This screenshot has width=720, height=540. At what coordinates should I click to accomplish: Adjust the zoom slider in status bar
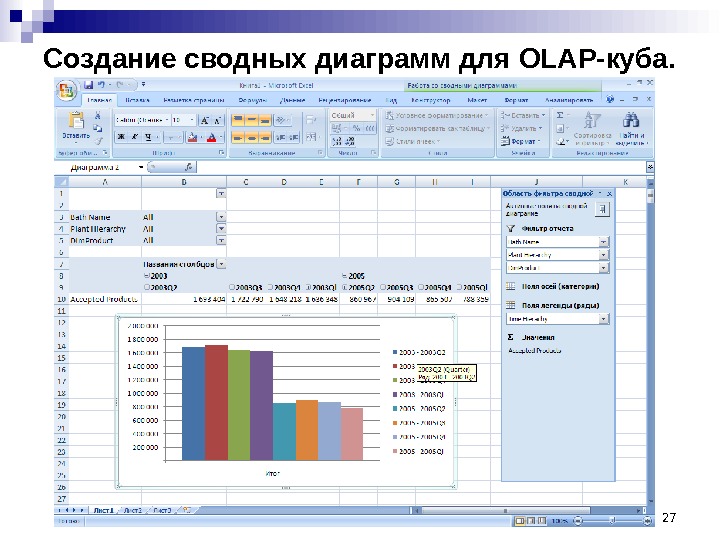pos(612,521)
